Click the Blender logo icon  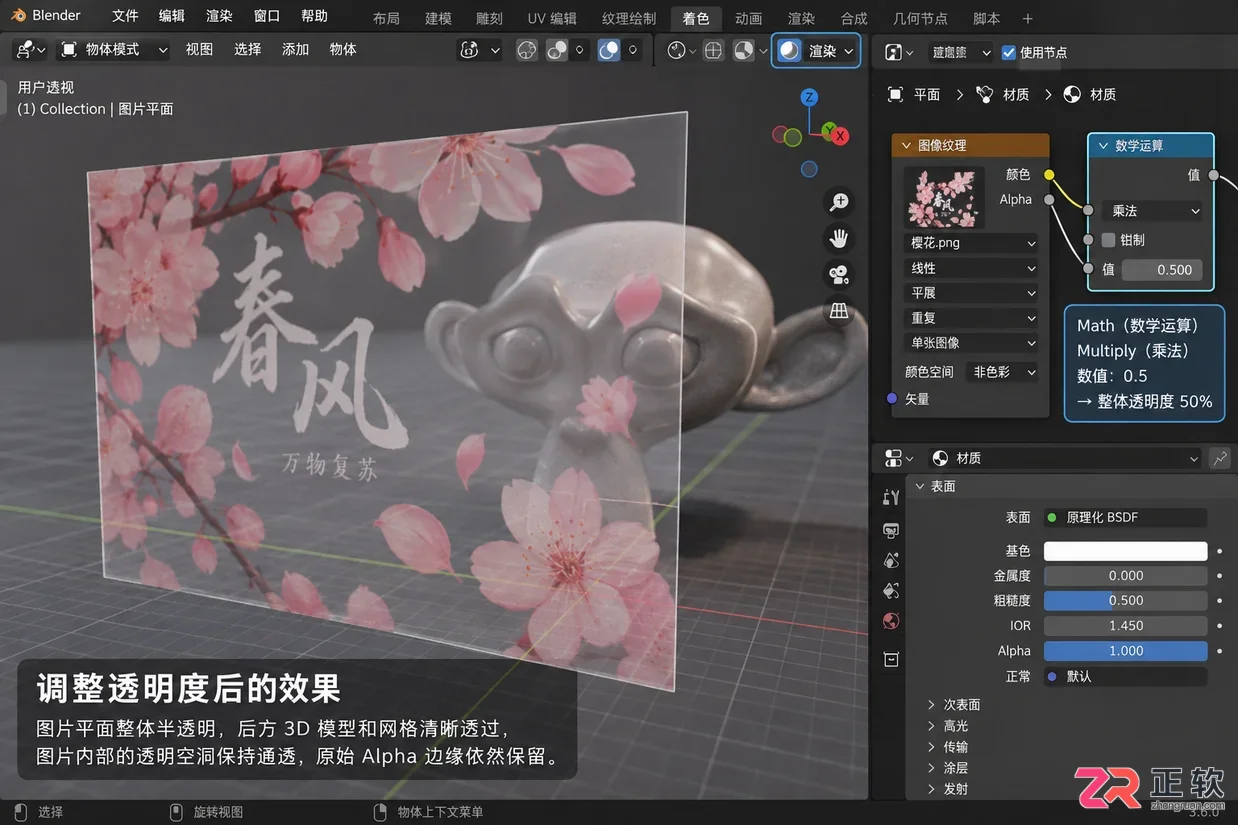[19, 16]
